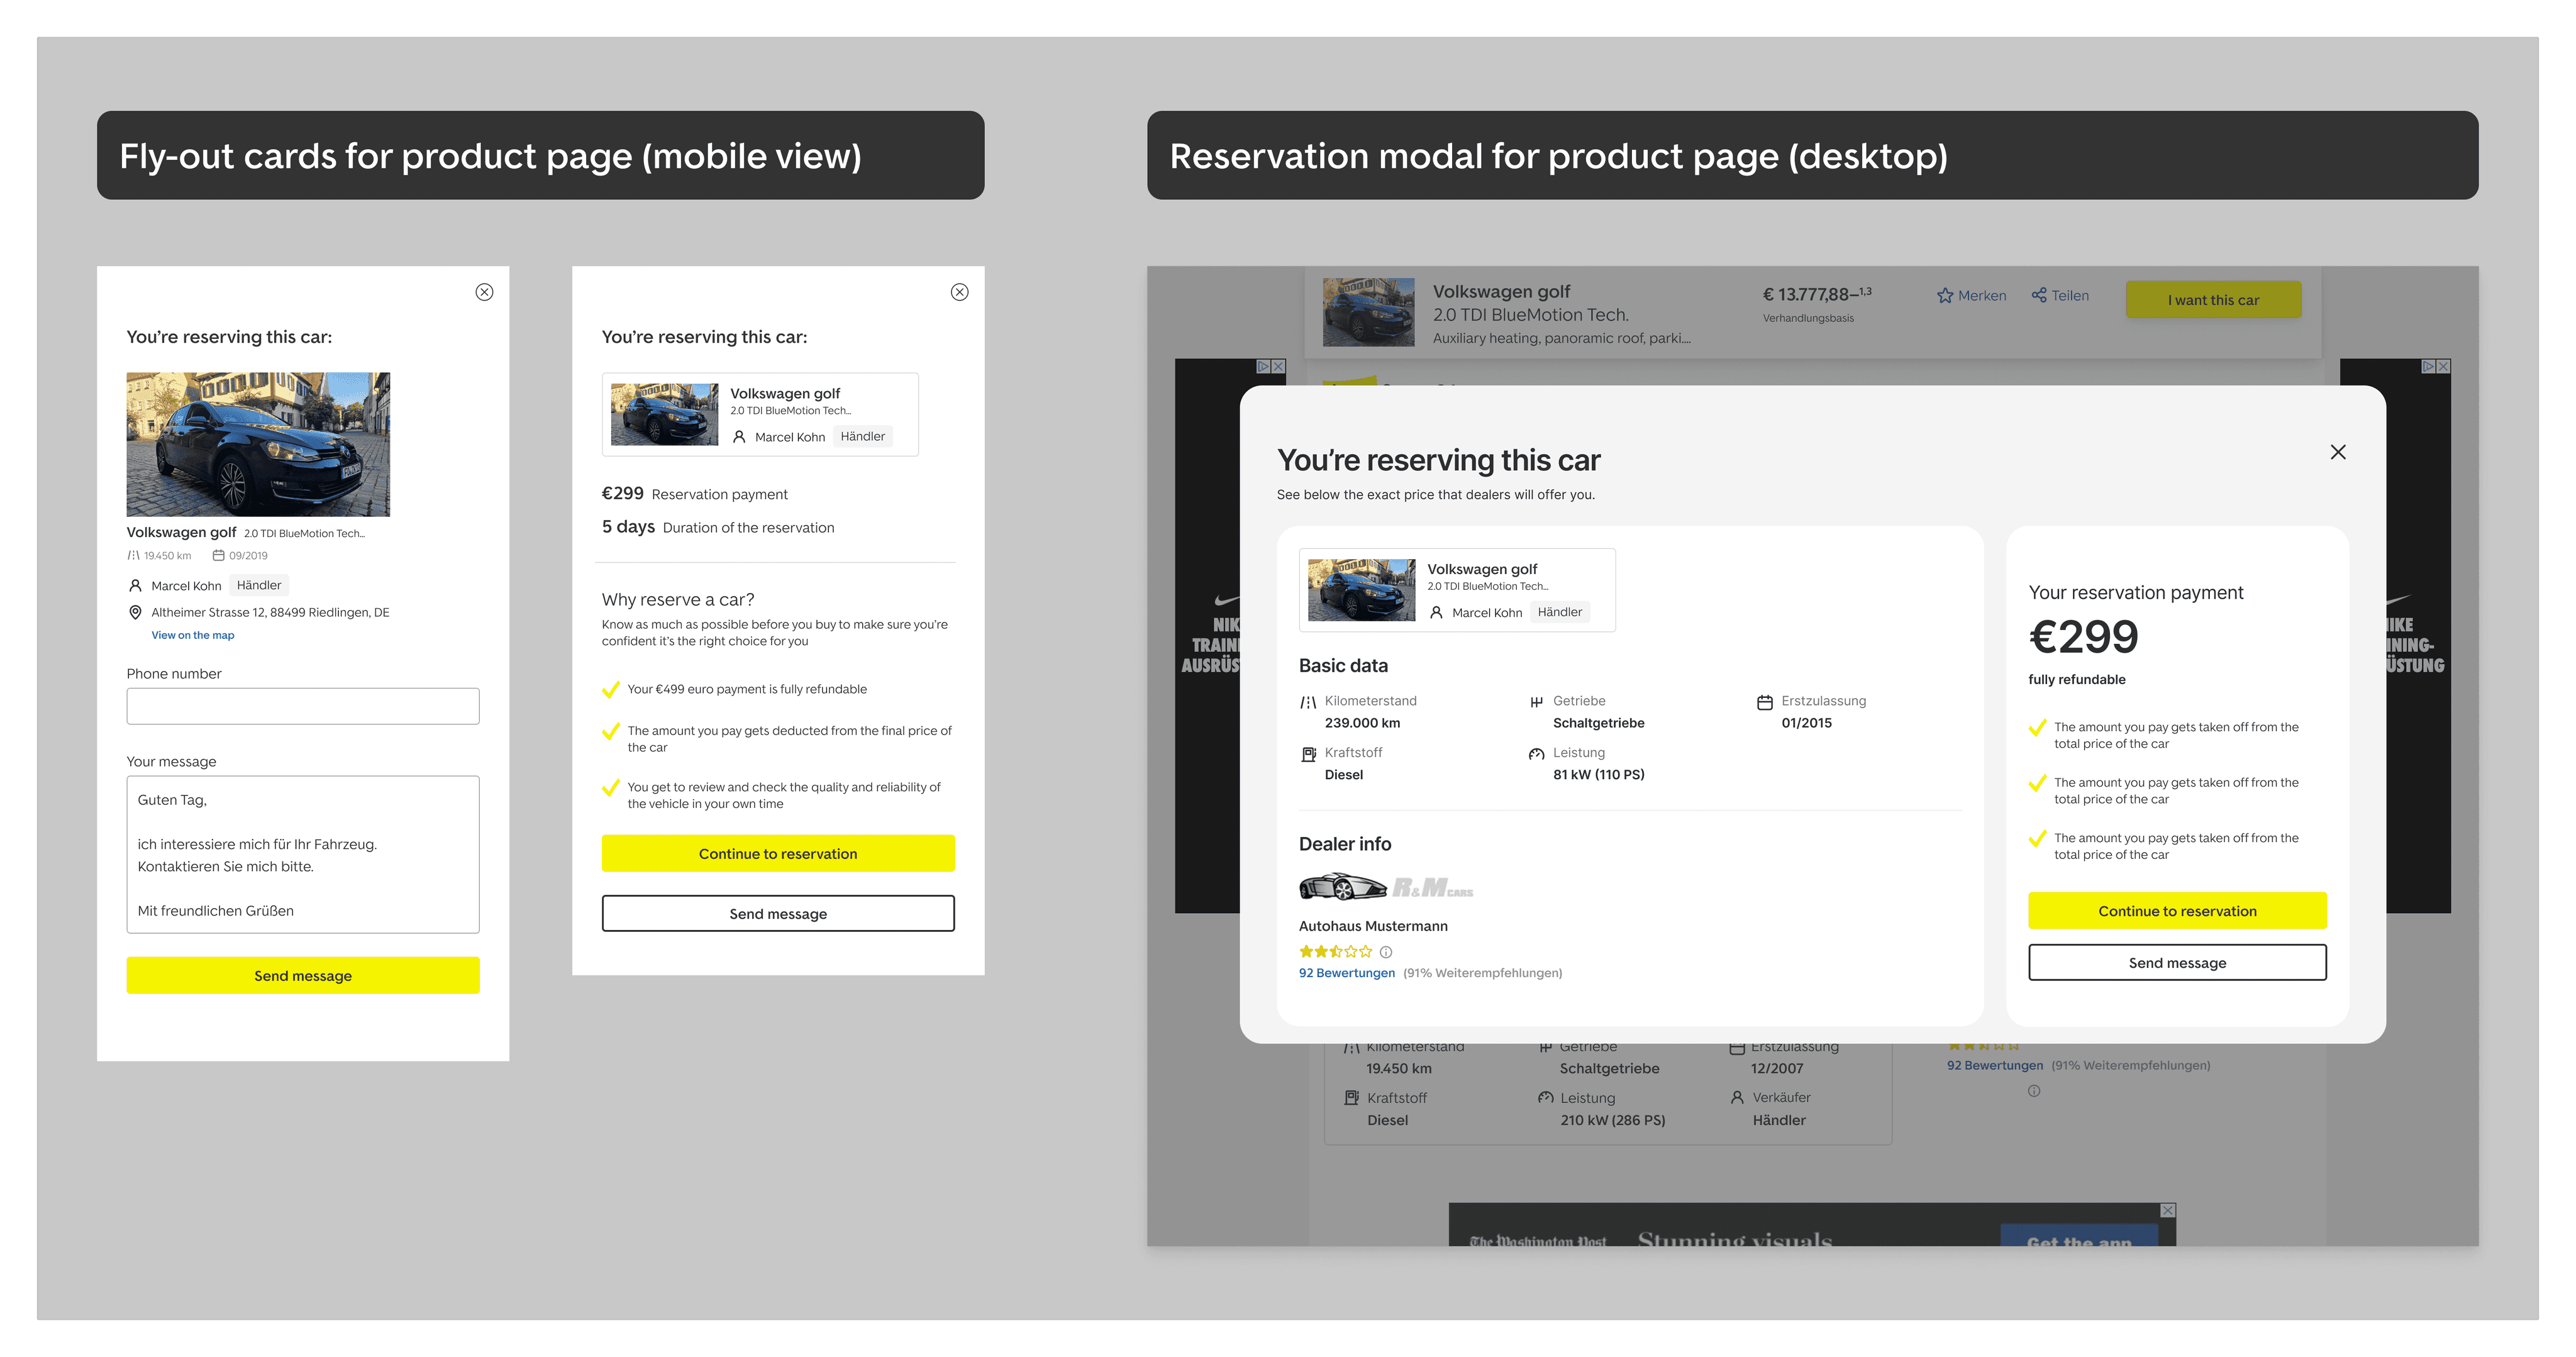Click inside the Your message text area

[x=302, y=854]
